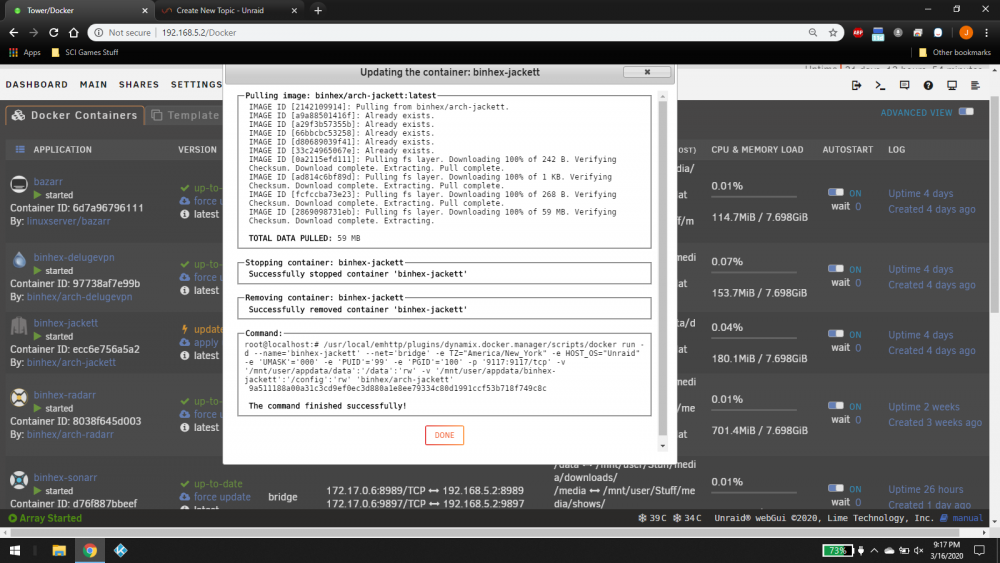
Task: Open the SHARES menu
Action: [x=138, y=84]
